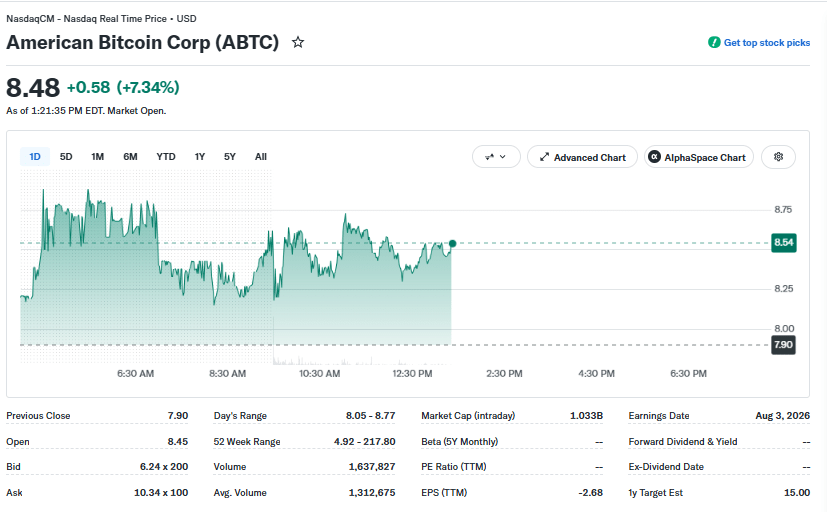
Task: Click the Open value 8.45
Action: pos(178,441)
